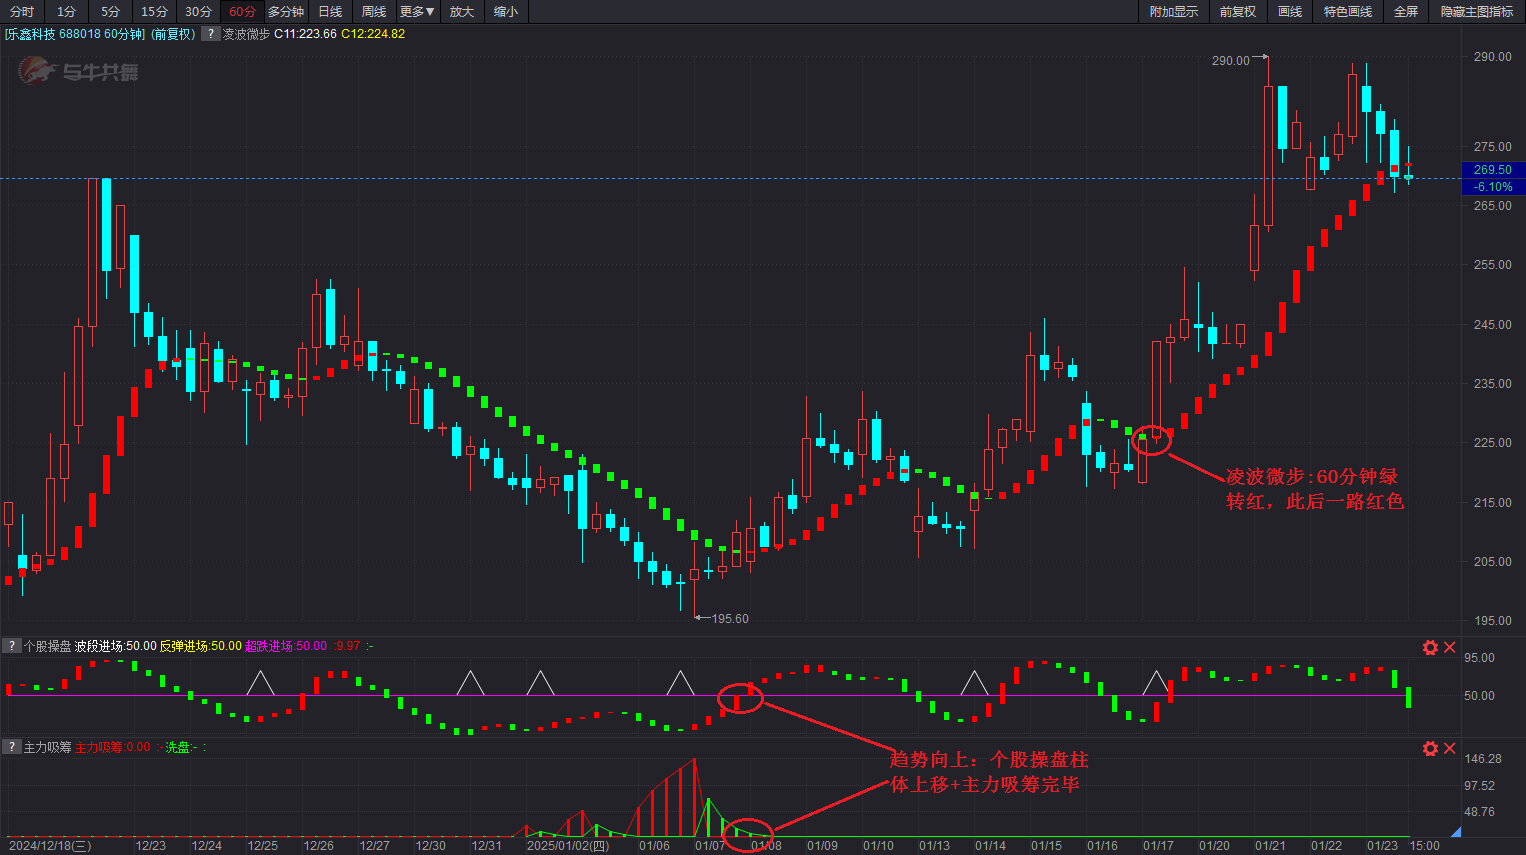1526x855 pixels.
Task: Click the 凌波微步 indicator name
Action: click(246, 34)
